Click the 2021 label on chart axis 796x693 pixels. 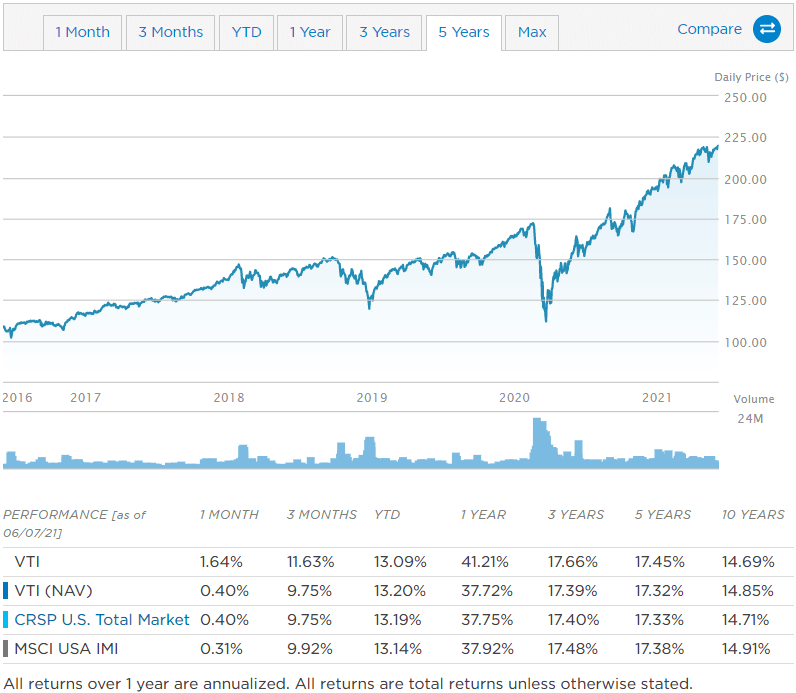coord(657,398)
